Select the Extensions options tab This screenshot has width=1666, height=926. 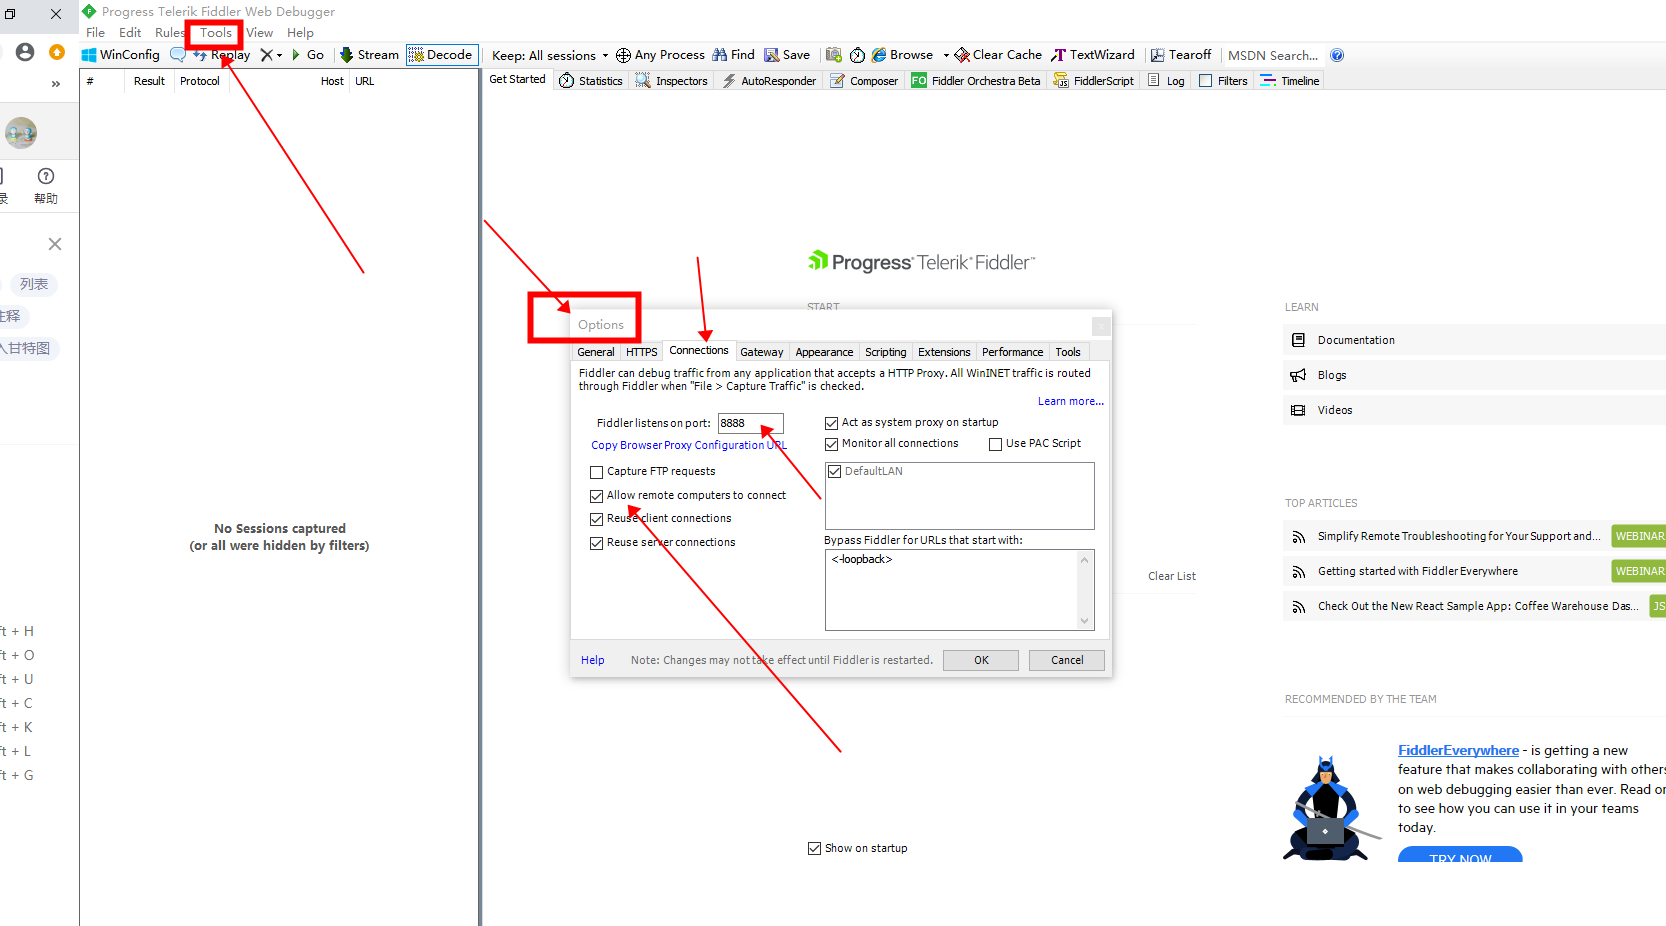click(x=944, y=352)
